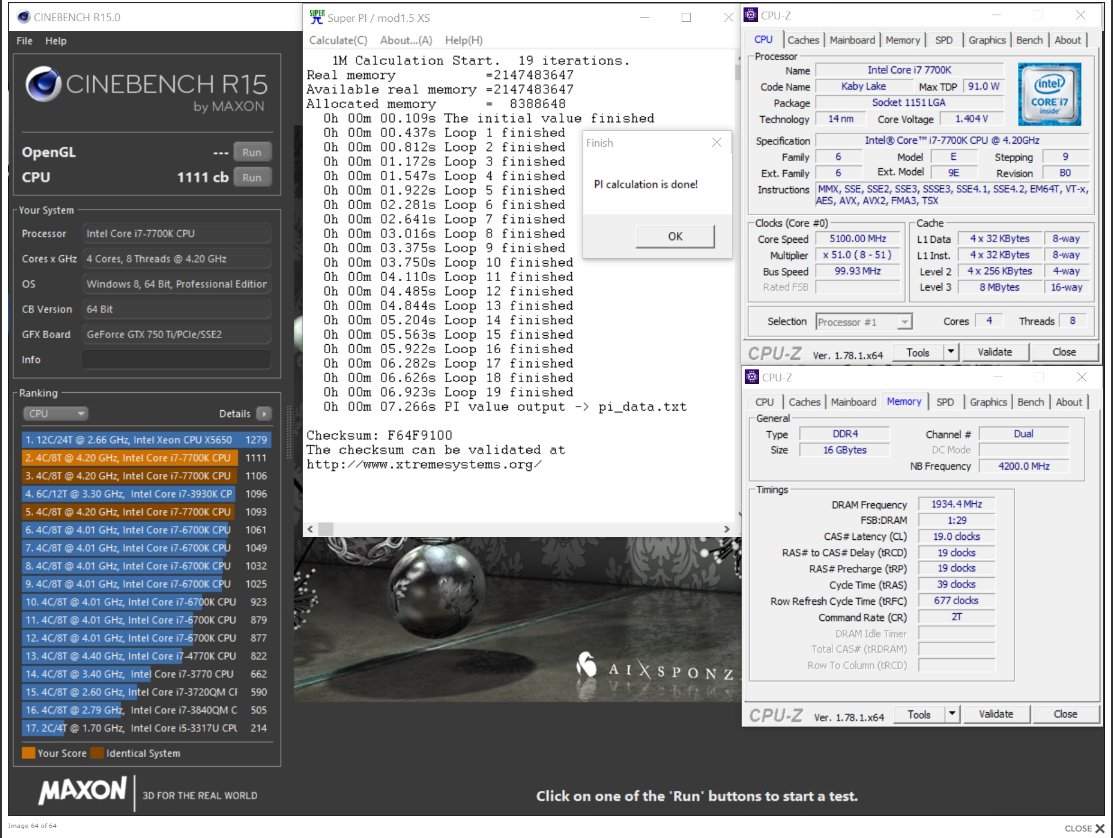Select Bench tab in lower CPU-Z window
Screen dimensions: 1113x838
pos(1031,402)
